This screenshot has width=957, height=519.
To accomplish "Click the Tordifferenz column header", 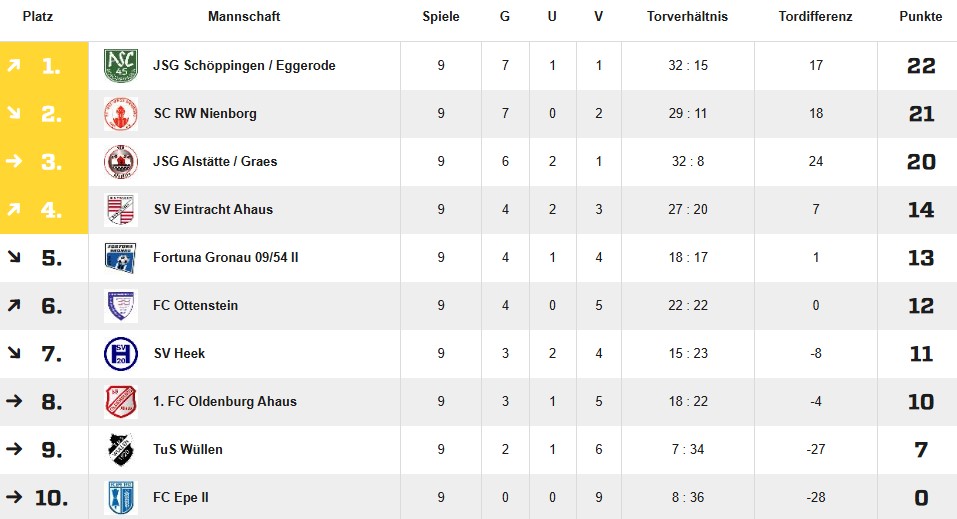I will [x=815, y=17].
